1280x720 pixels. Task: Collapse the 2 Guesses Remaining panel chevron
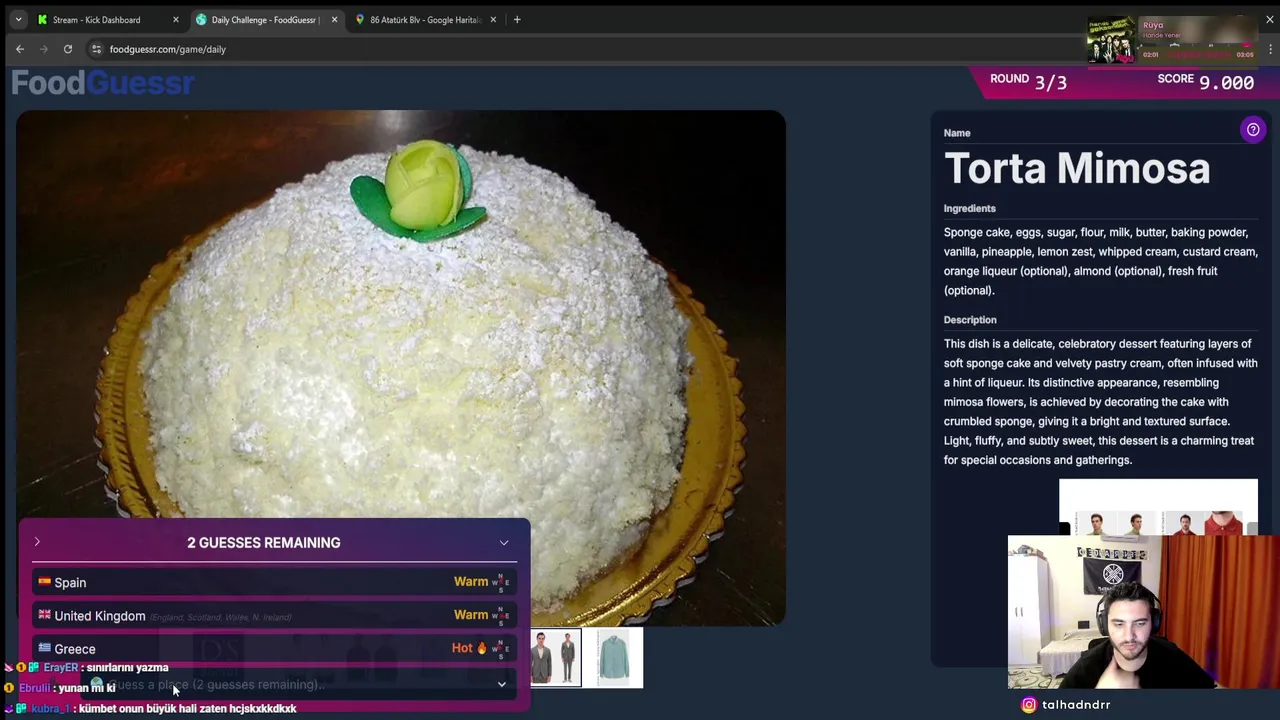coord(504,542)
